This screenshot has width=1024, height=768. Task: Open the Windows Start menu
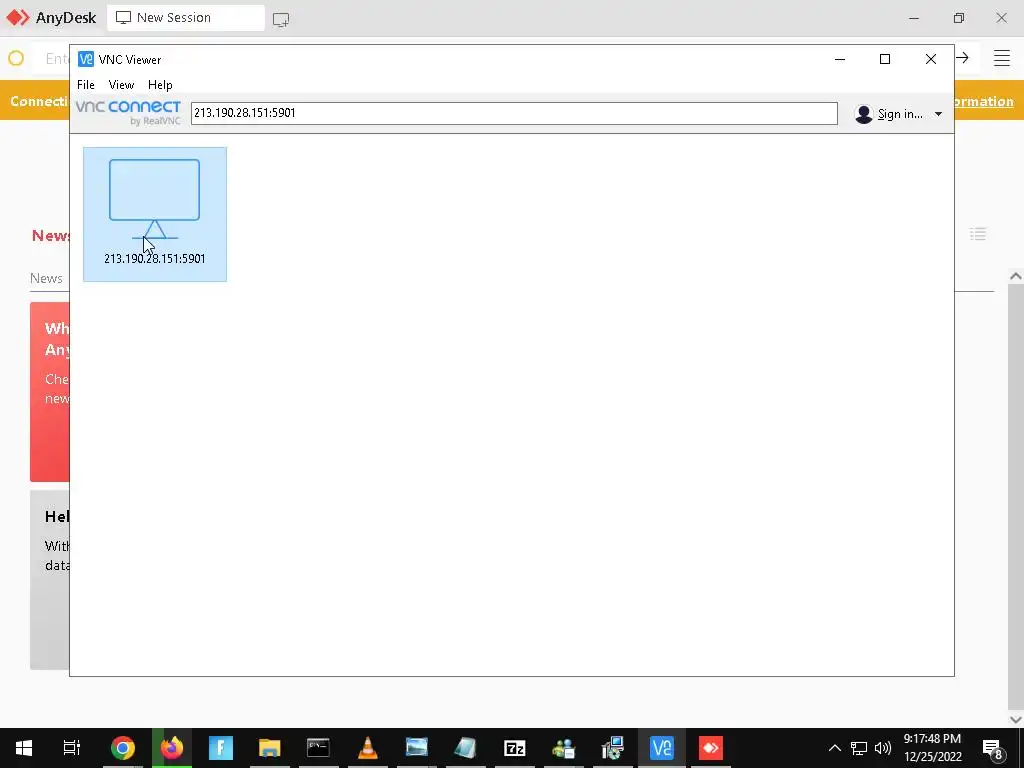click(x=24, y=748)
